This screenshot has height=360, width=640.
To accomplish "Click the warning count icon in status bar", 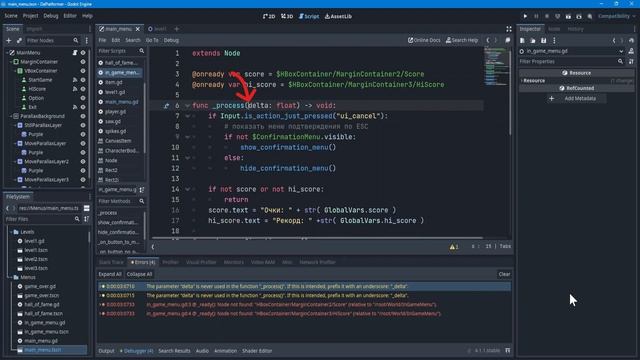I will click(x=454, y=247).
